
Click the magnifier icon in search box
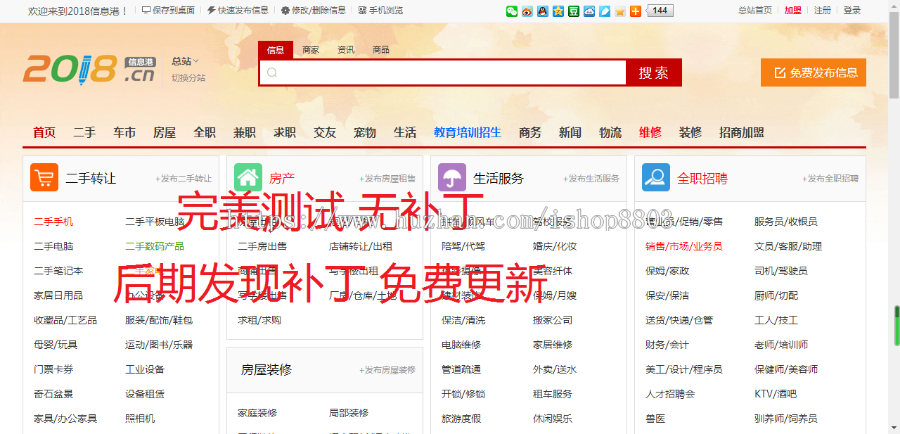tap(273, 73)
